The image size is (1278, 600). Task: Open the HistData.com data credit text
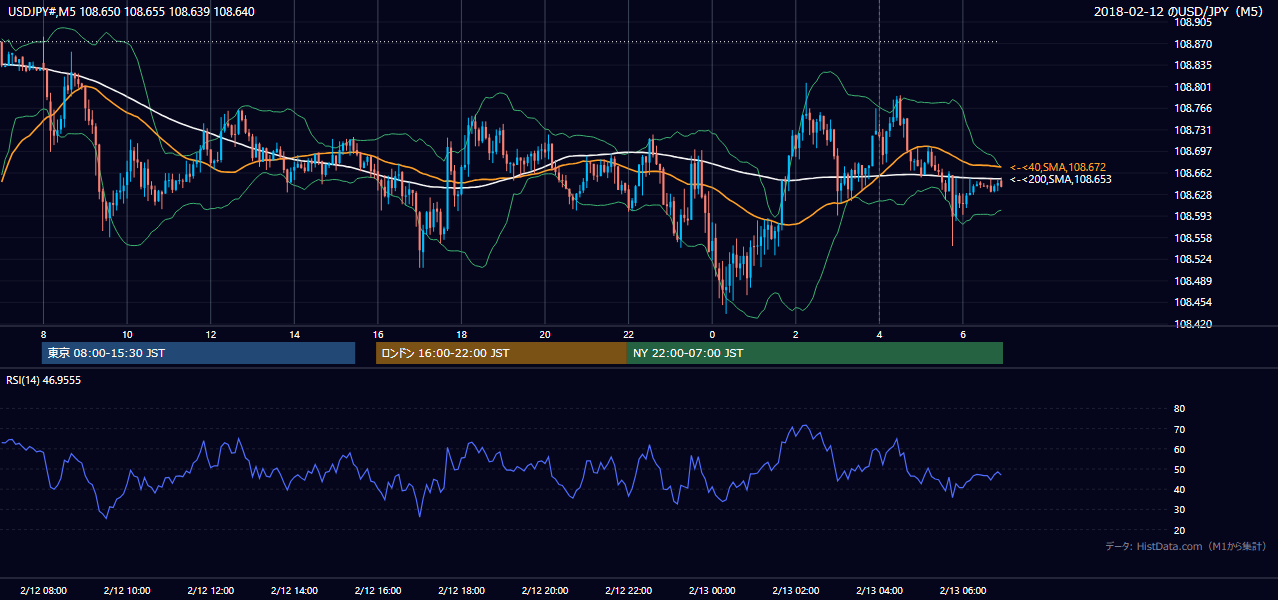click(x=1186, y=546)
